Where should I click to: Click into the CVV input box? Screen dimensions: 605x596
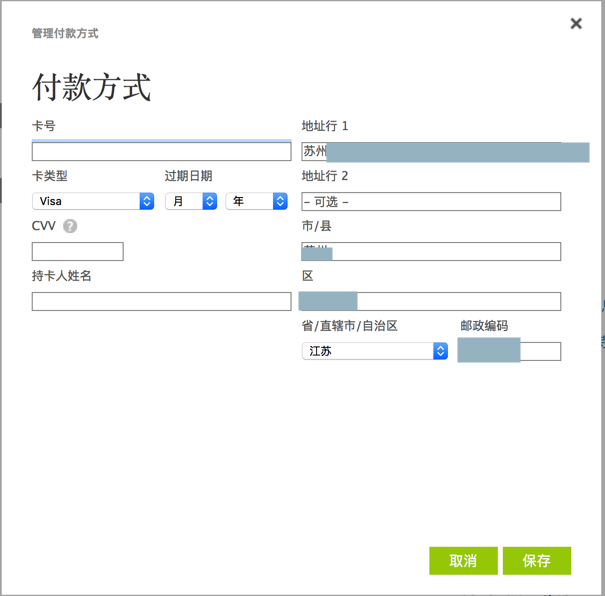[78, 252]
